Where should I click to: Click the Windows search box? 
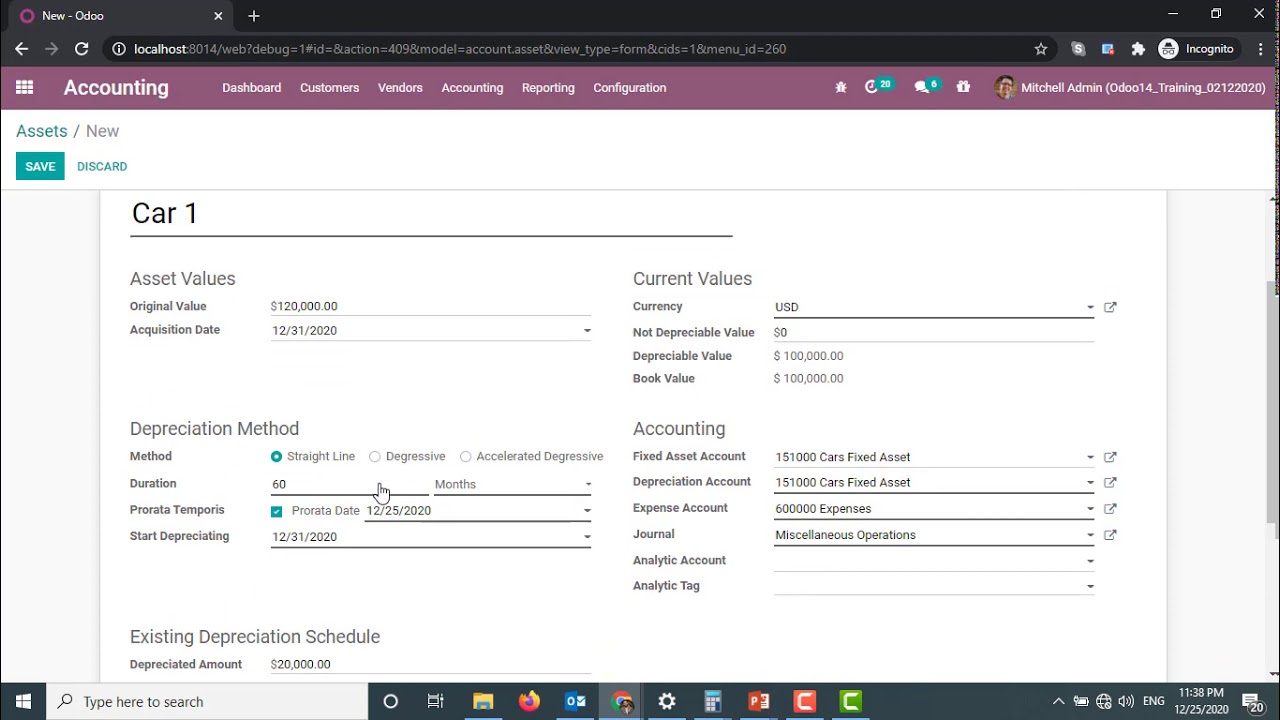click(x=207, y=701)
